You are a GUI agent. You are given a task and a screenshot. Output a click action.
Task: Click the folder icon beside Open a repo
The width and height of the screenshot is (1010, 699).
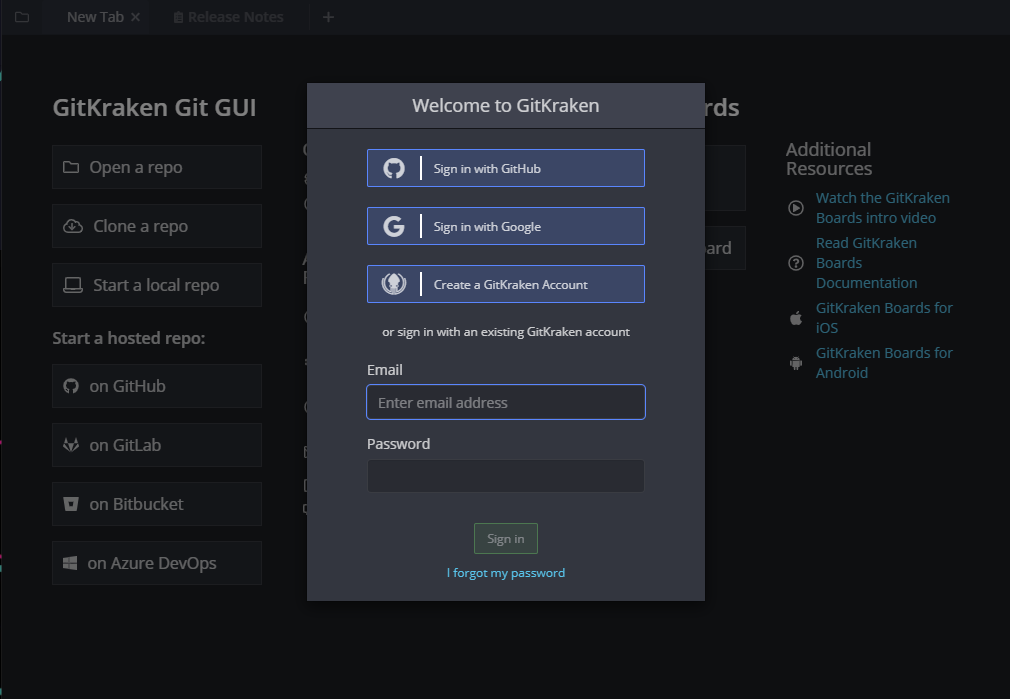(x=71, y=167)
